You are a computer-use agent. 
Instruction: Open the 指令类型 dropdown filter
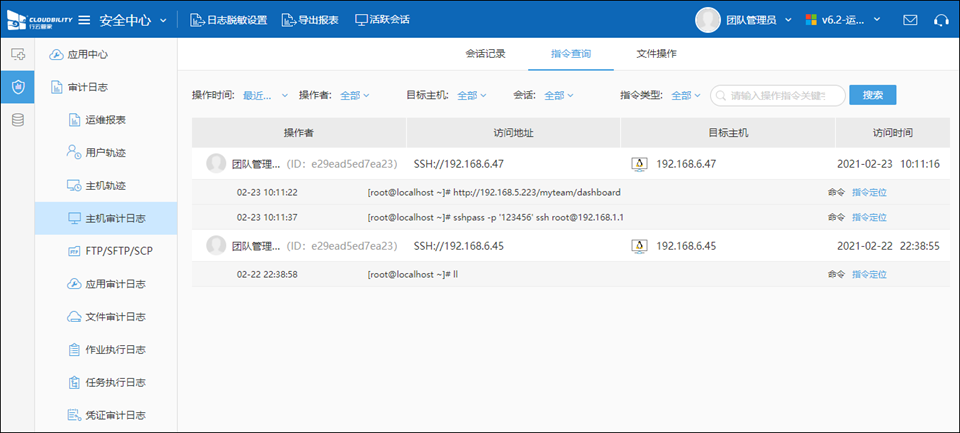[686, 96]
